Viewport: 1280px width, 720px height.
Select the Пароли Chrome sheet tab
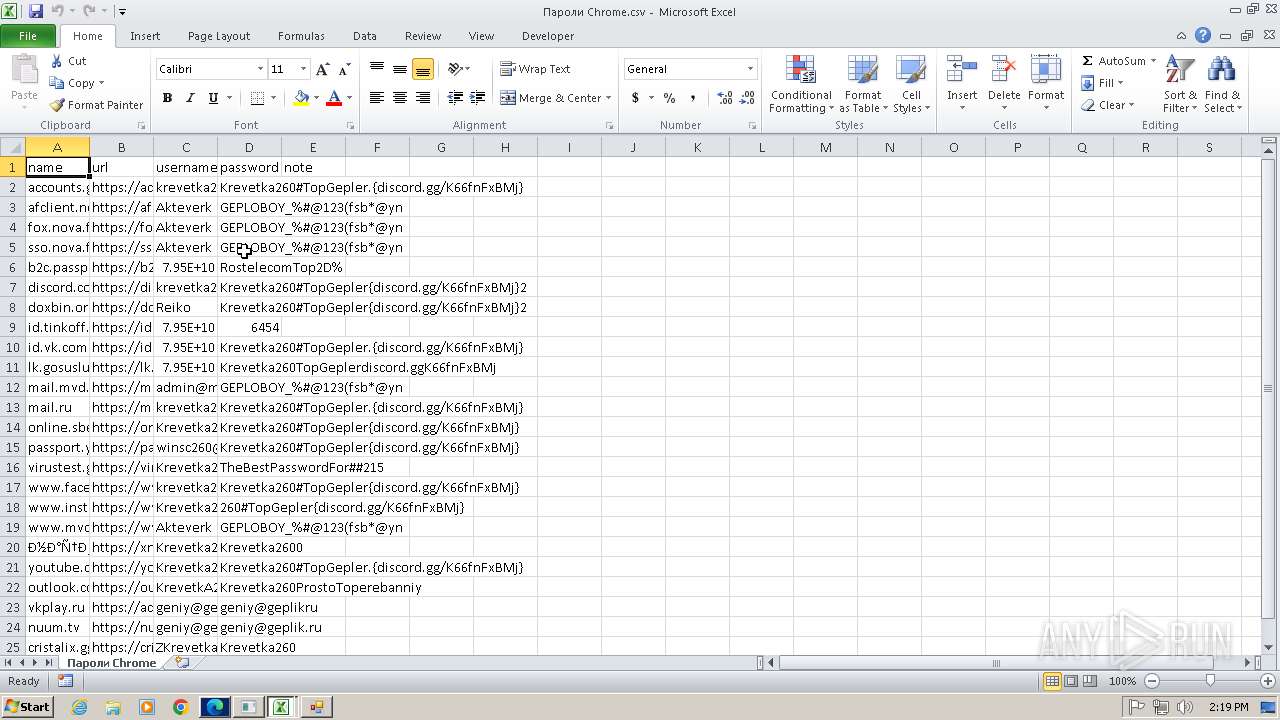click(x=111, y=663)
